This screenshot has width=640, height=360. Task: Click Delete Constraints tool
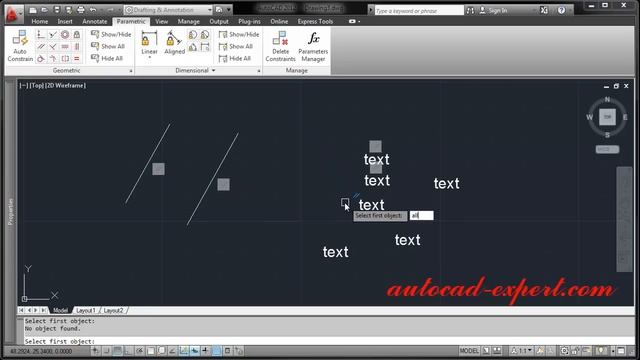click(x=280, y=46)
